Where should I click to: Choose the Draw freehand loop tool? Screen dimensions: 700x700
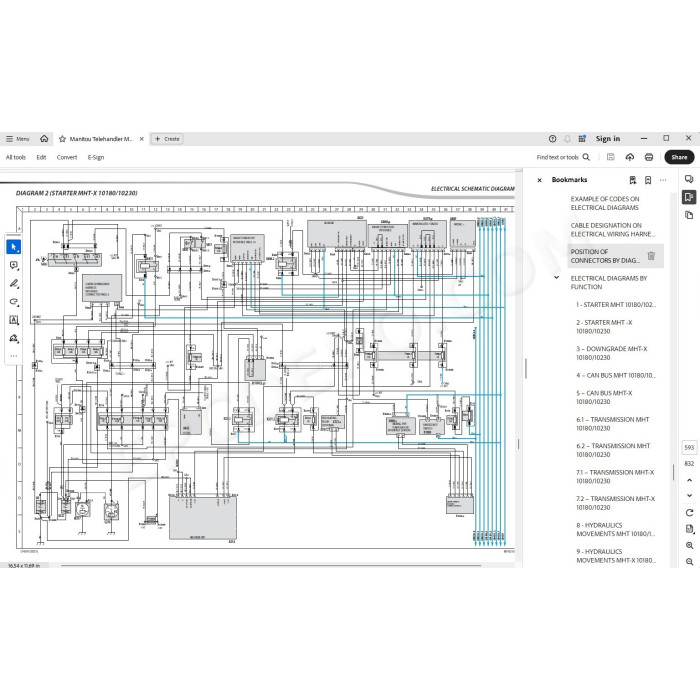13,302
